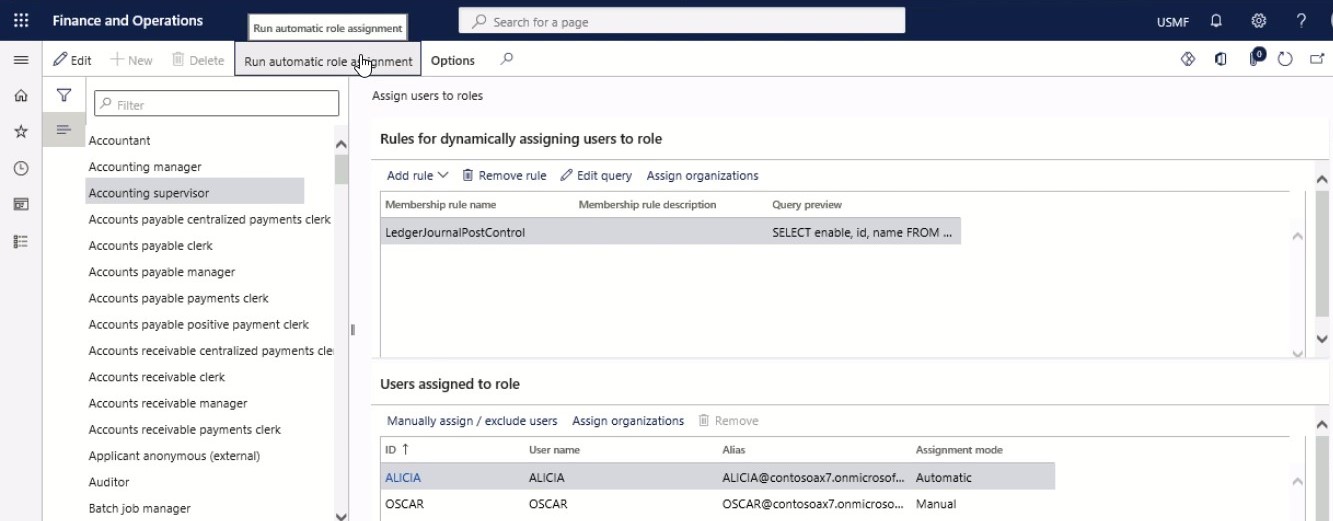This screenshot has height=521, width=1333.
Task: Open in Office icon
Action: [x=1221, y=60]
